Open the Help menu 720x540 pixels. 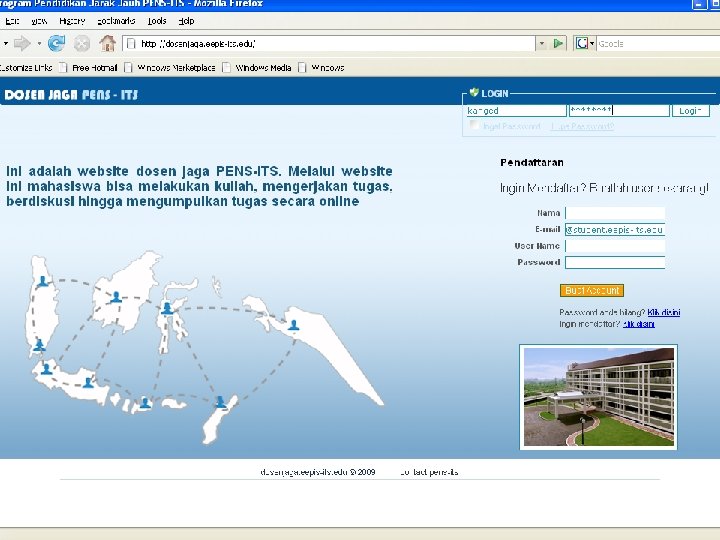186,21
